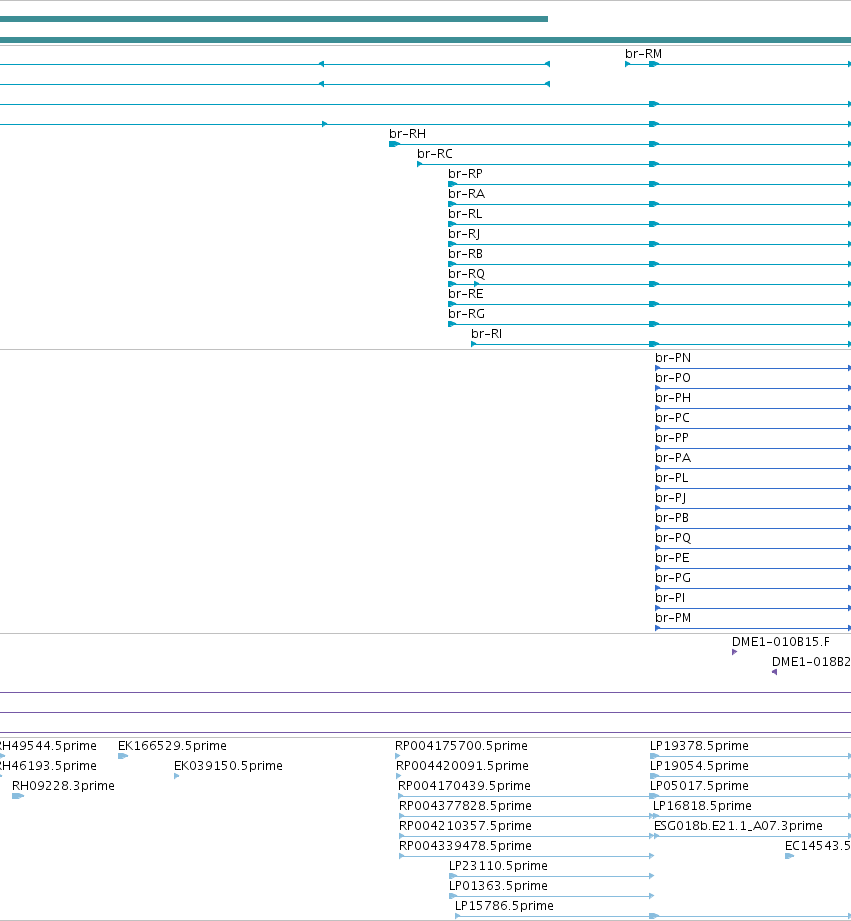The height and width of the screenshot is (921, 851).
Task: Click the br-PJ protein label
Action: pos(670,498)
